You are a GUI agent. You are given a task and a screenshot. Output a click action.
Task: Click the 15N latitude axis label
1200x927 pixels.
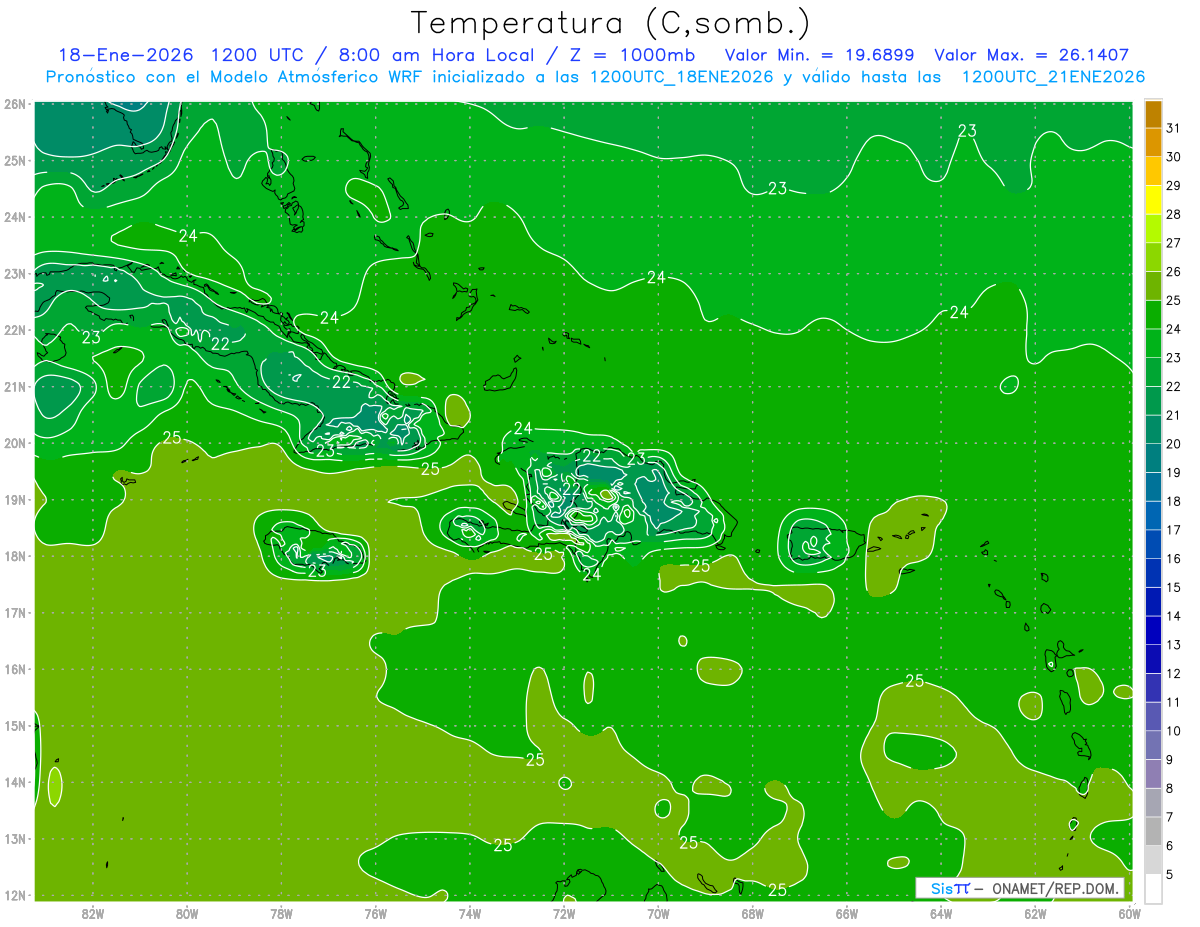click(x=14, y=726)
